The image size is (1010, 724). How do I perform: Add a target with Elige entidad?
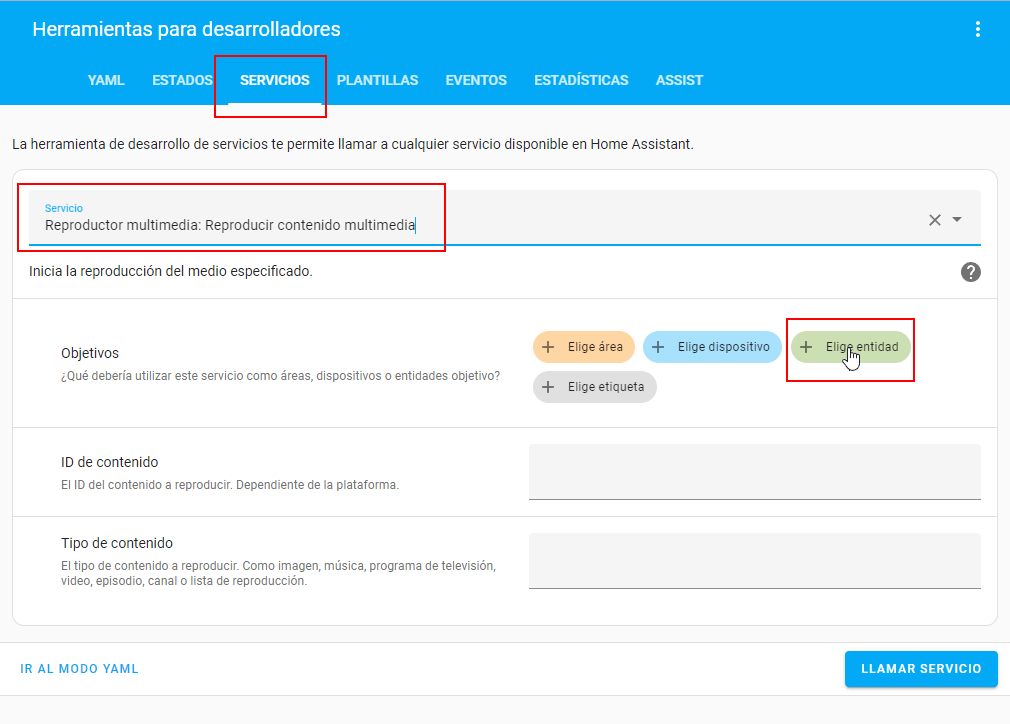pos(851,347)
